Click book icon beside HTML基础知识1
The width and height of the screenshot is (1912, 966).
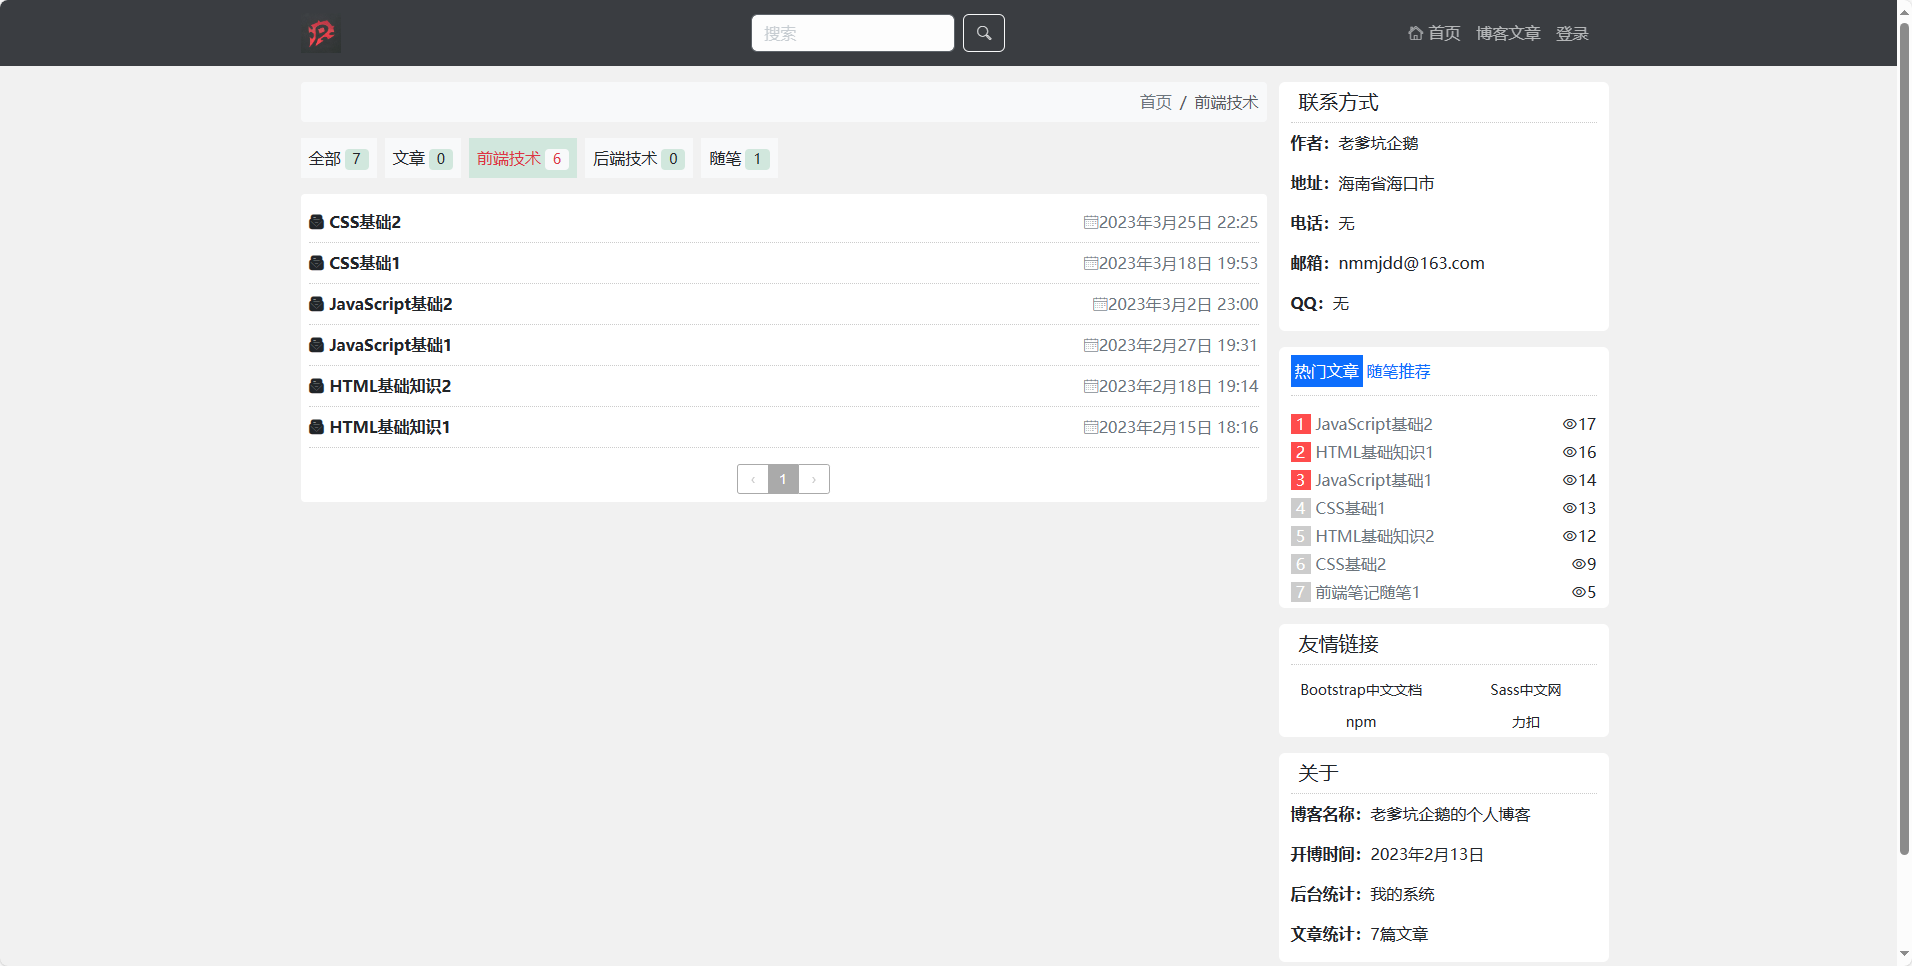[316, 427]
